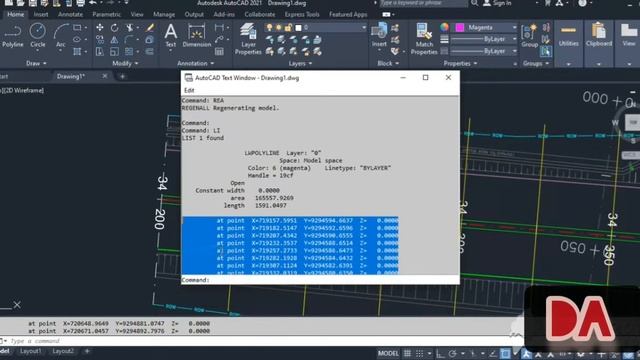Select the Arc tool

click(x=61, y=36)
